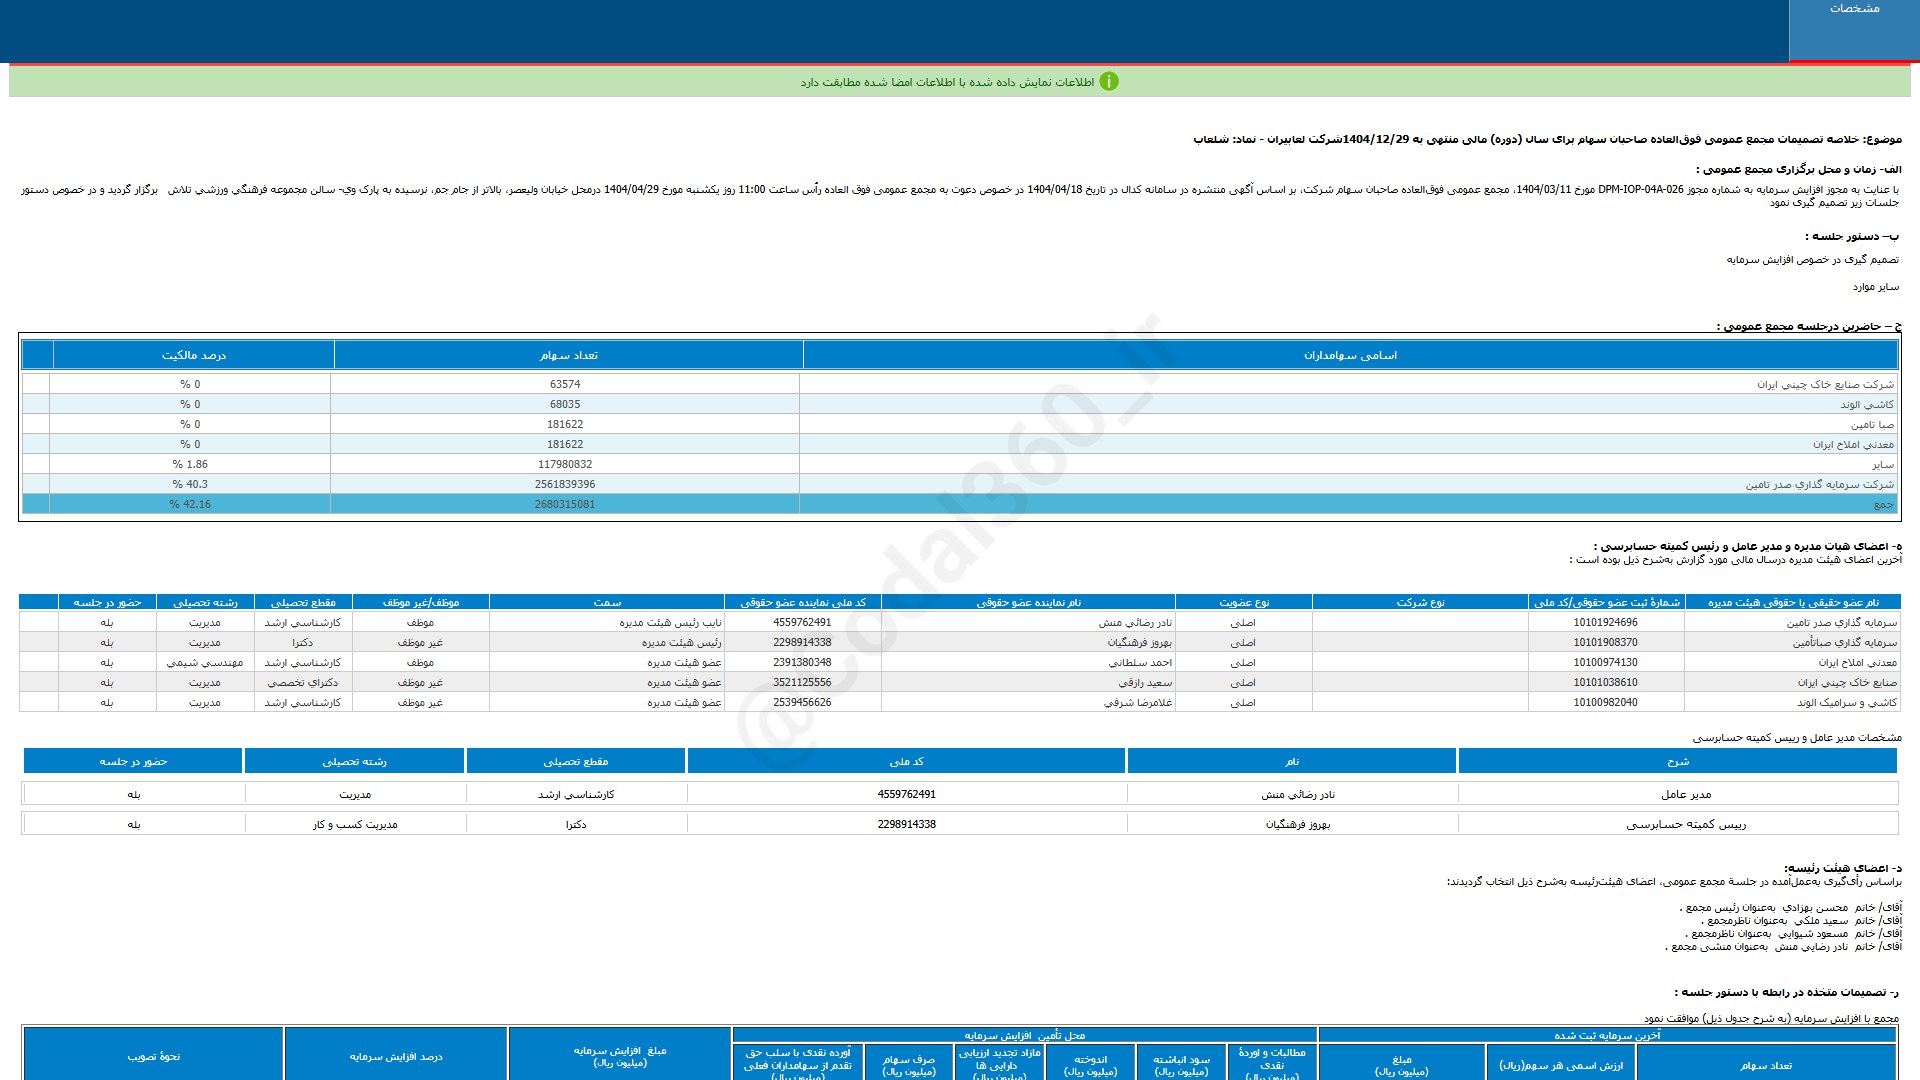Click education level 'دکترای تخصصی'
The width and height of the screenshot is (1920, 1080).
pos(303,682)
